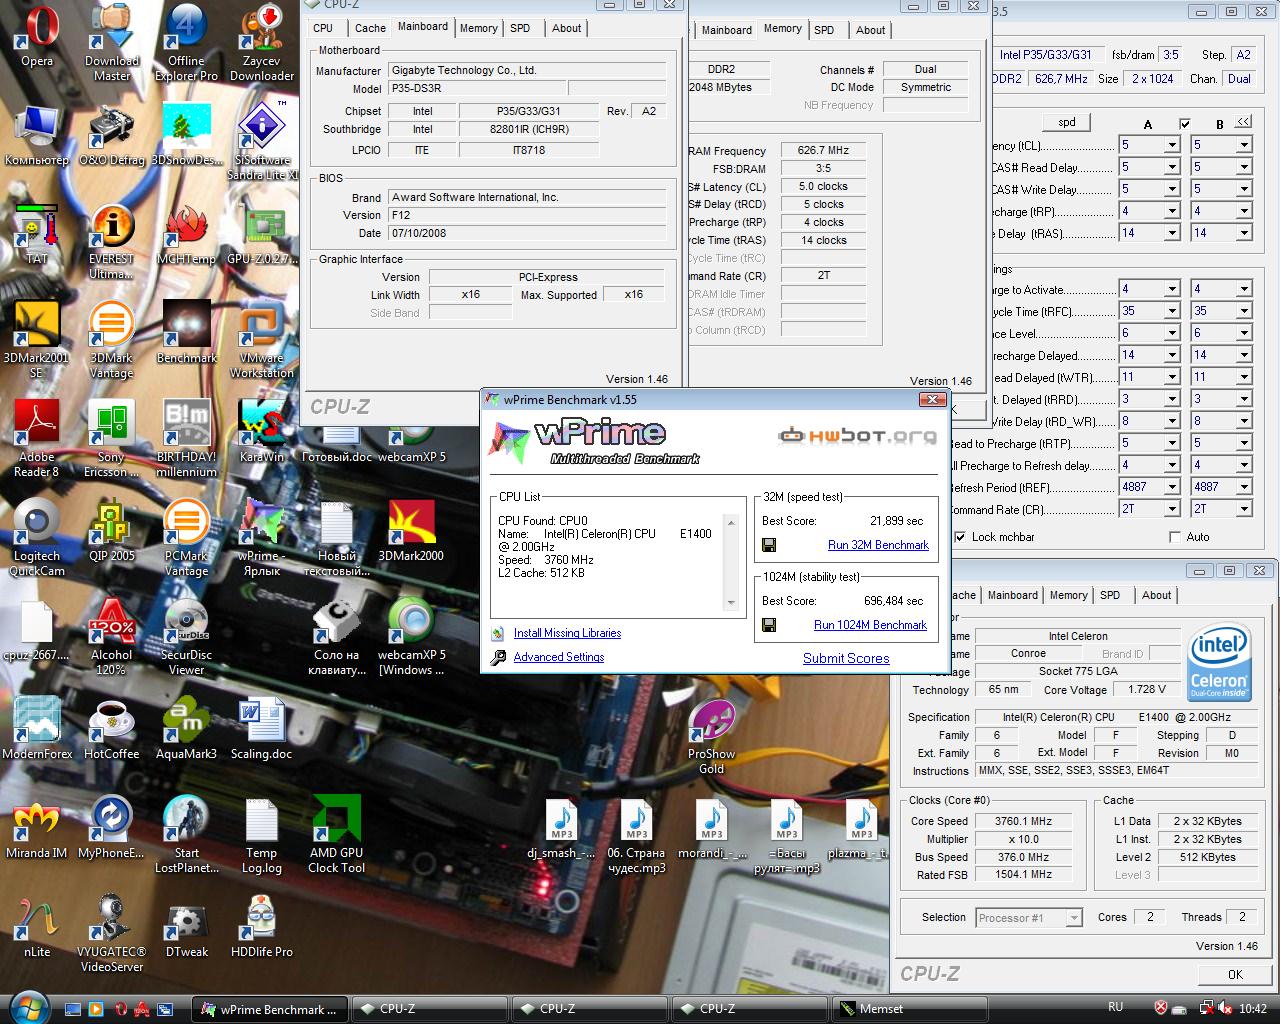Select the O&O Defrag desktop icon
Viewport: 1280px width, 1024px height.
pos(112,135)
